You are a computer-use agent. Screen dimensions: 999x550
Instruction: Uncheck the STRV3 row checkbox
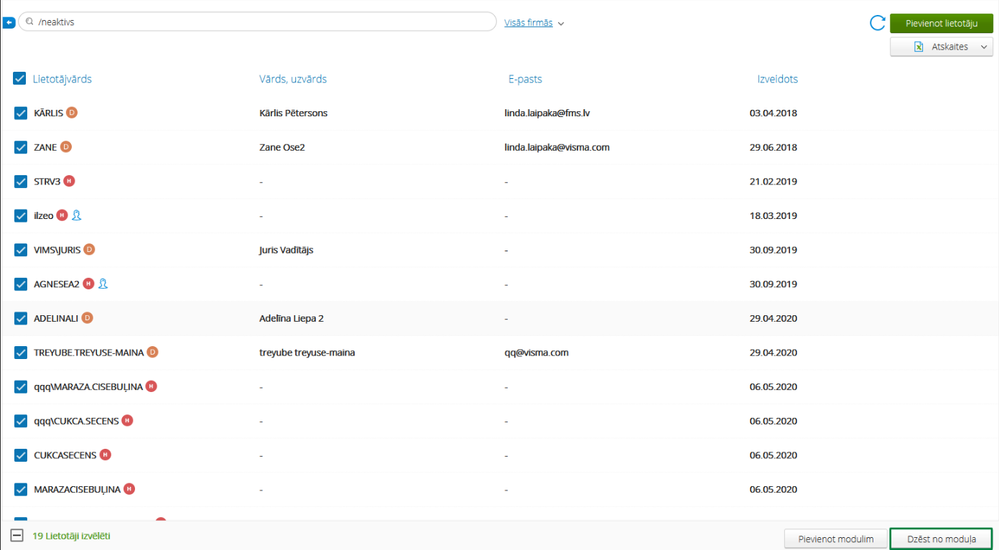20,182
